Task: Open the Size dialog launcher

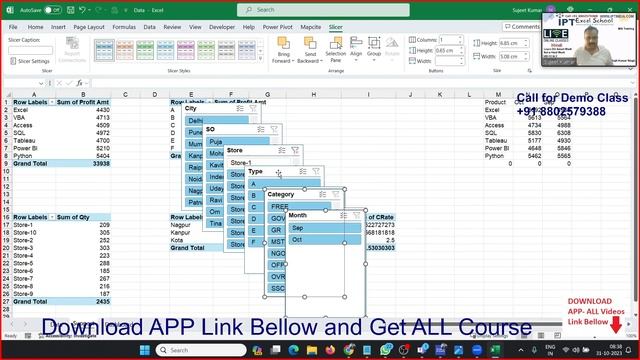Action: (529, 71)
